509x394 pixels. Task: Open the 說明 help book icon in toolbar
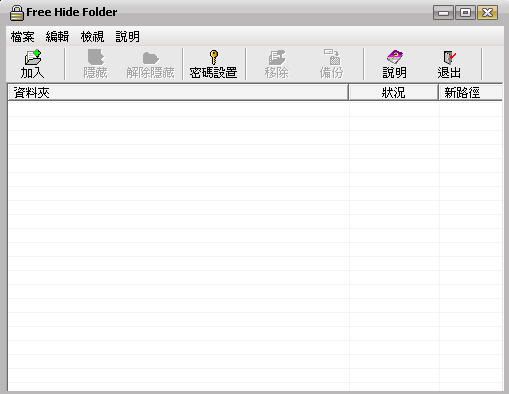pyautogui.click(x=395, y=57)
